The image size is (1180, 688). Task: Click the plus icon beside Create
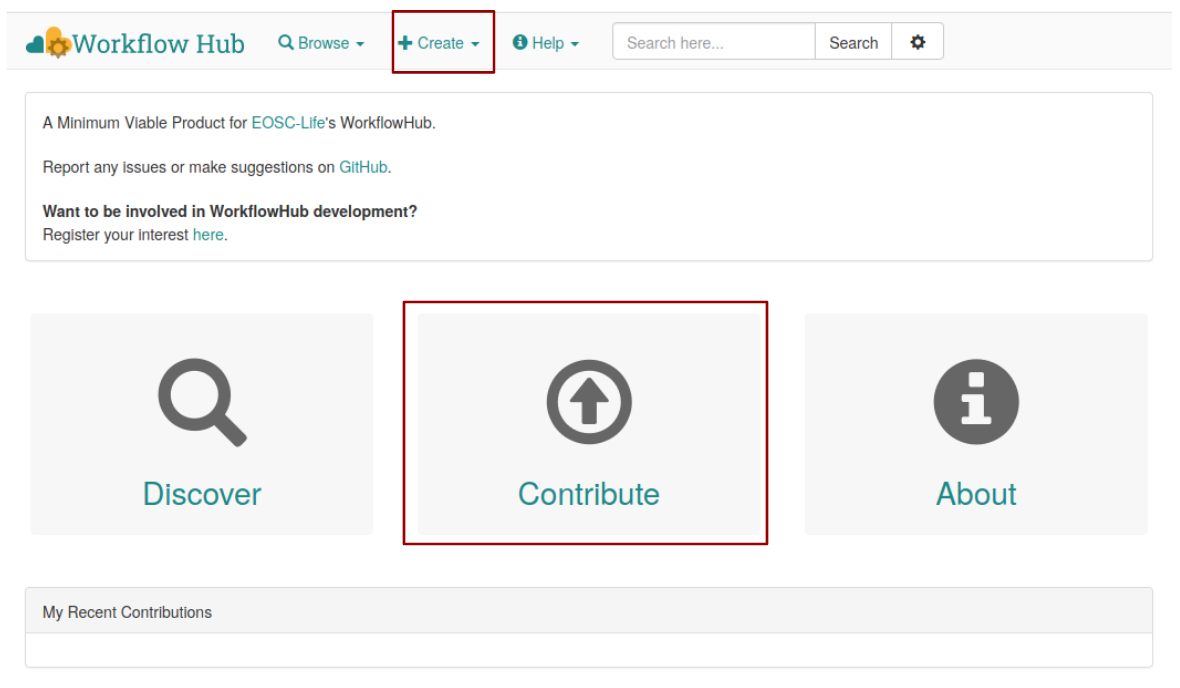(405, 43)
